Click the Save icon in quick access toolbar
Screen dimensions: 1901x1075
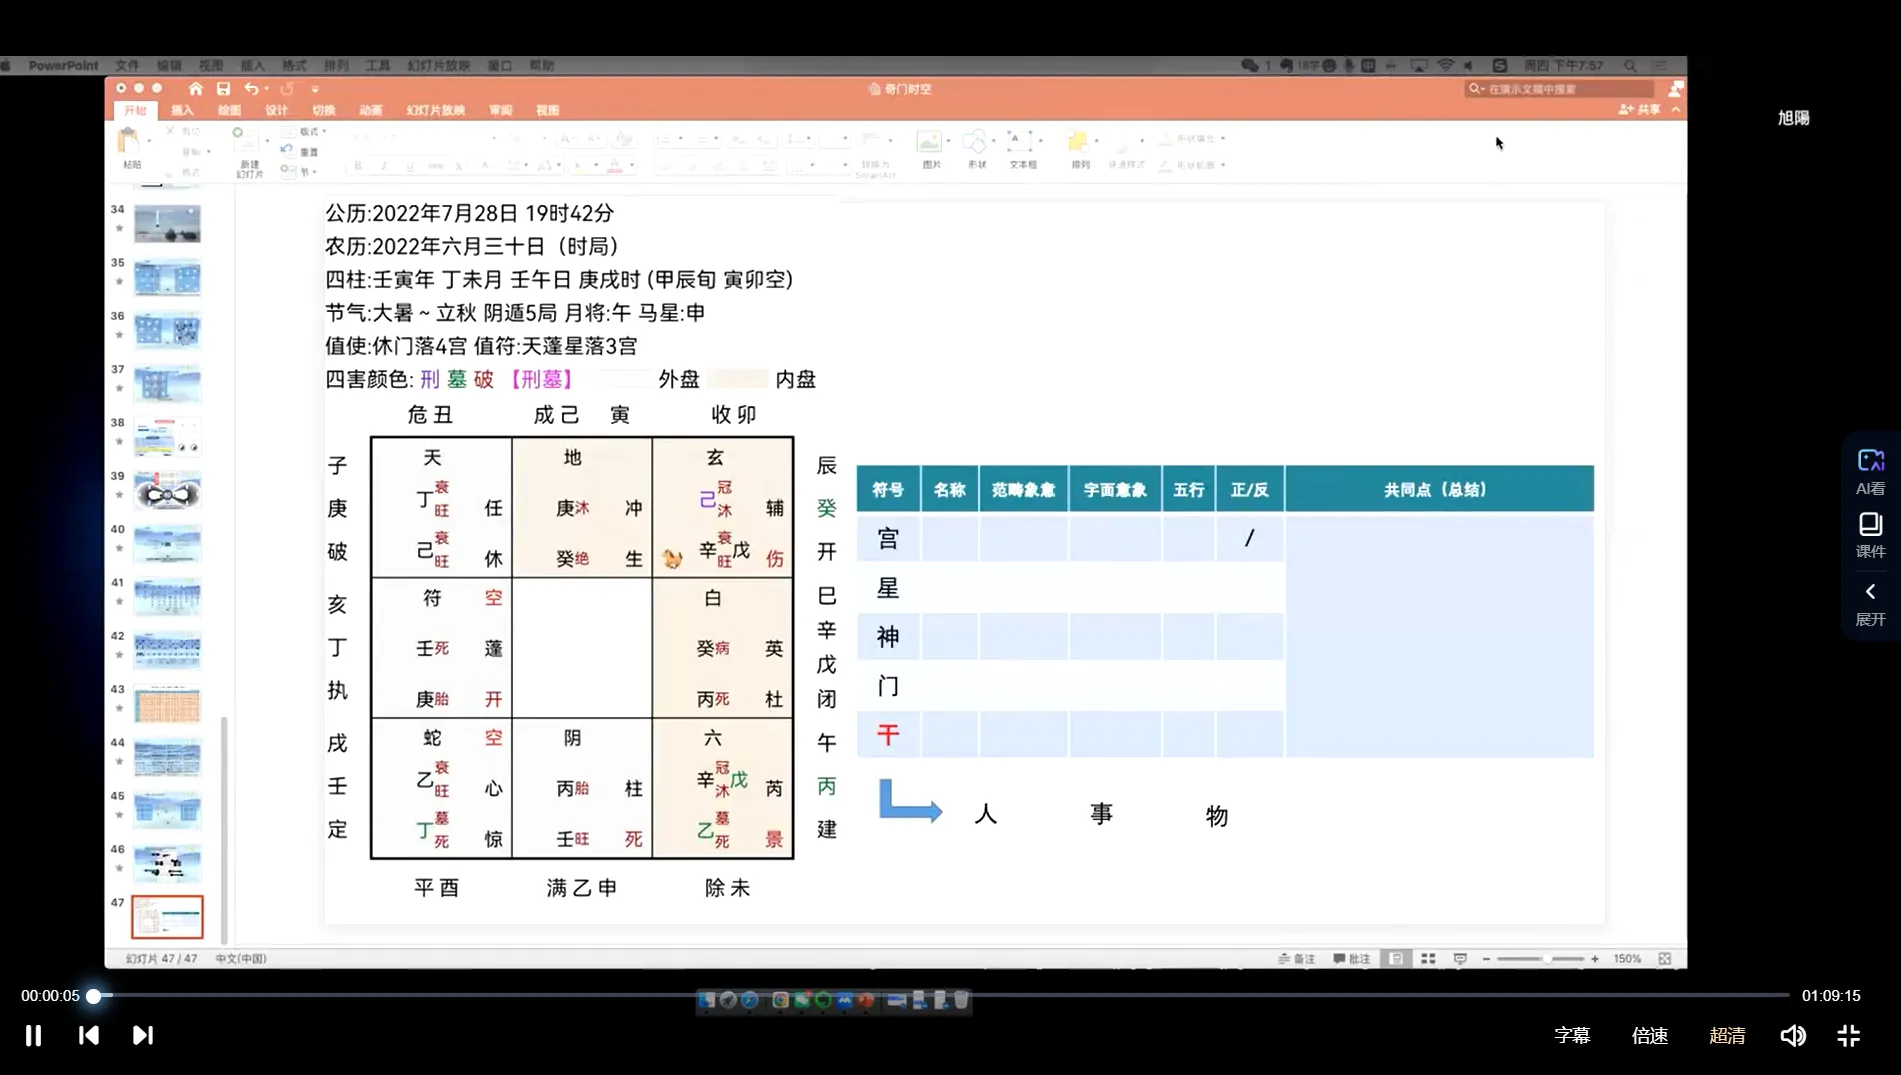pyautogui.click(x=223, y=89)
